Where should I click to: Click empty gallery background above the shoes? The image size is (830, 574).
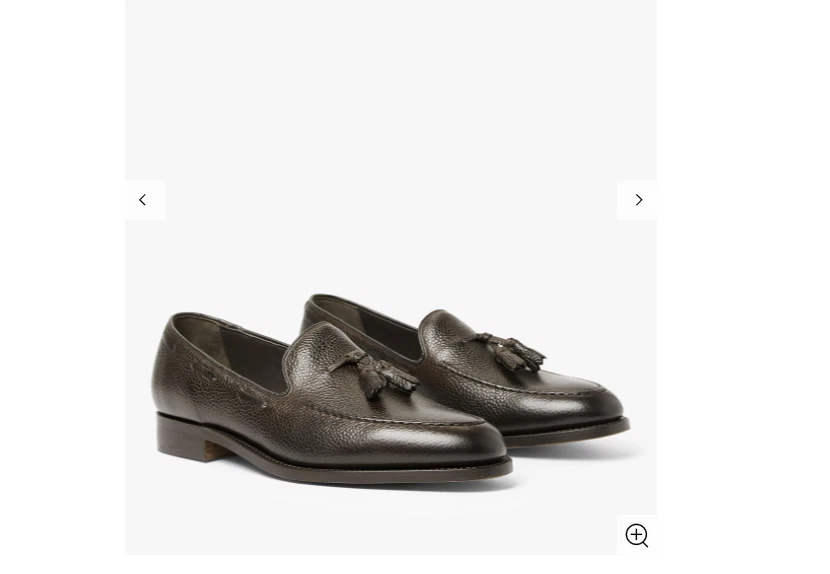point(391,106)
